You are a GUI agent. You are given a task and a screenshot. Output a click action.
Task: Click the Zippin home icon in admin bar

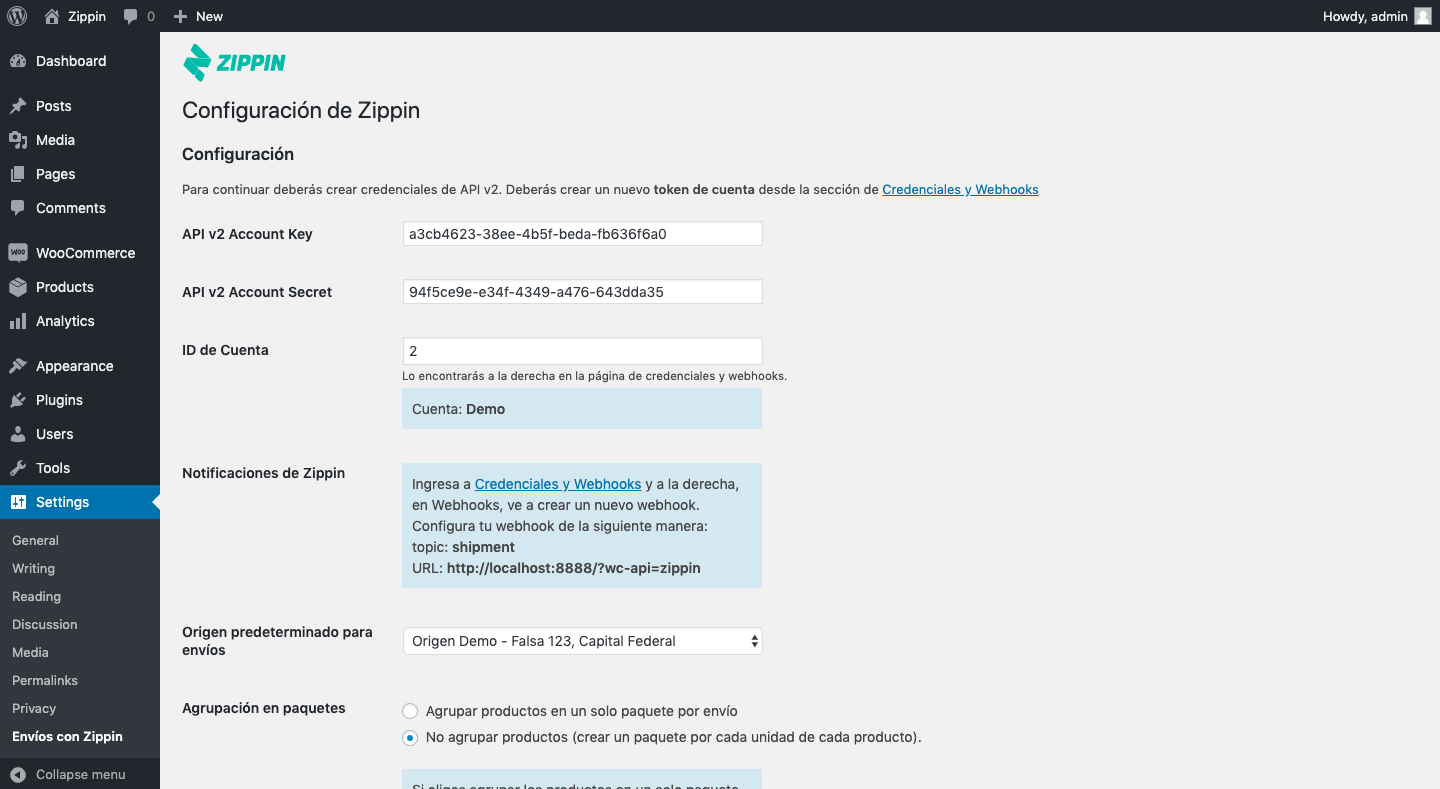click(x=52, y=16)
